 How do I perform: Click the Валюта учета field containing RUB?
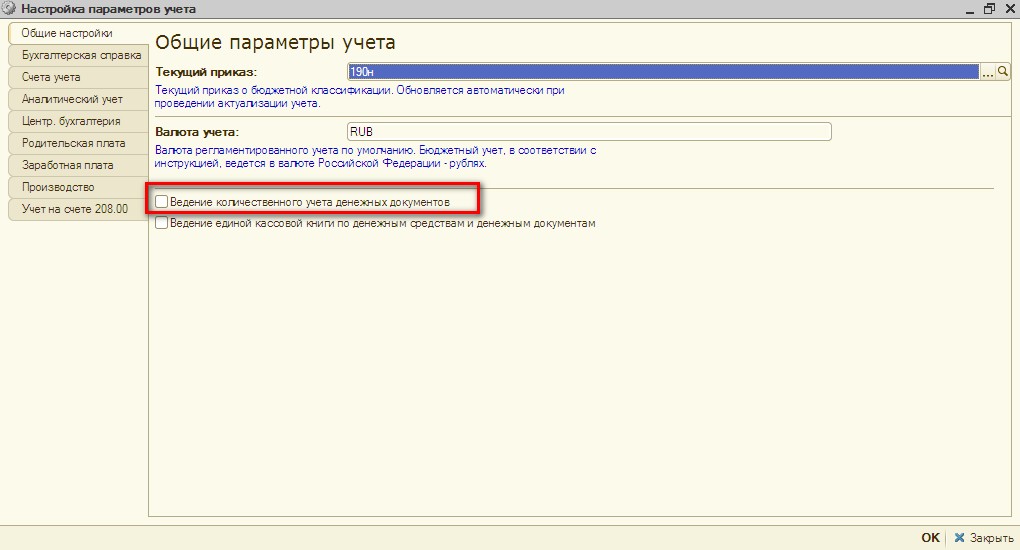588,132
